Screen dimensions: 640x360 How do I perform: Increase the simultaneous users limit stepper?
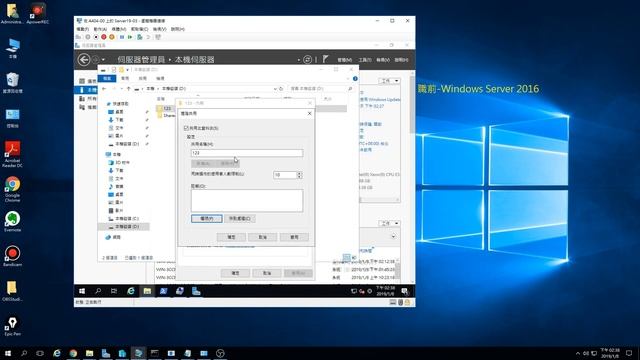[300, 173]
